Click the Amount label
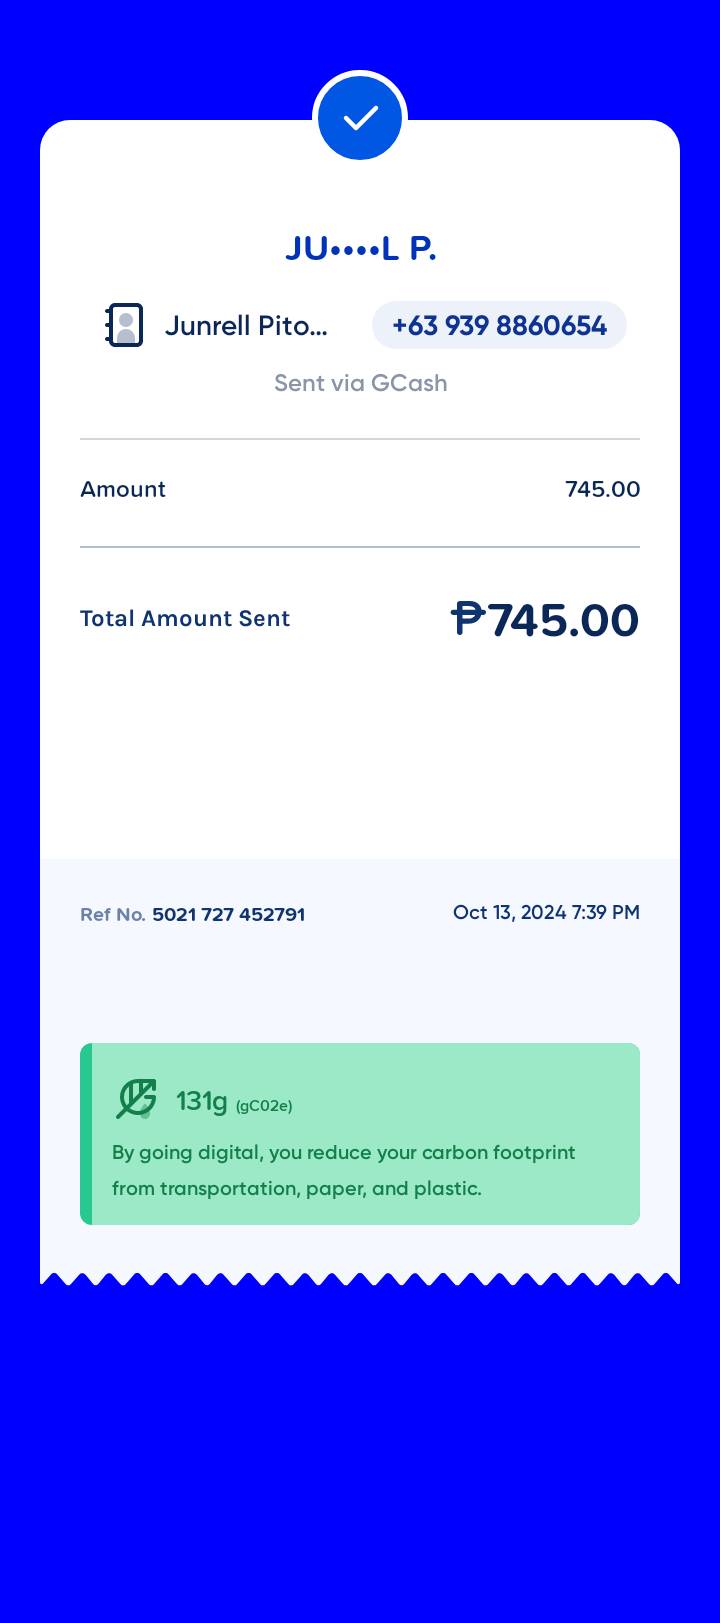The width and height of the screenshot is (720, 1623). pyautogui.click(x=123, y=489)
